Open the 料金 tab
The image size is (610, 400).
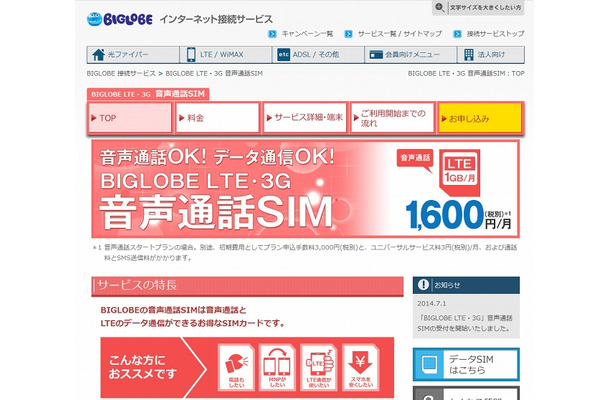(217, 118)
